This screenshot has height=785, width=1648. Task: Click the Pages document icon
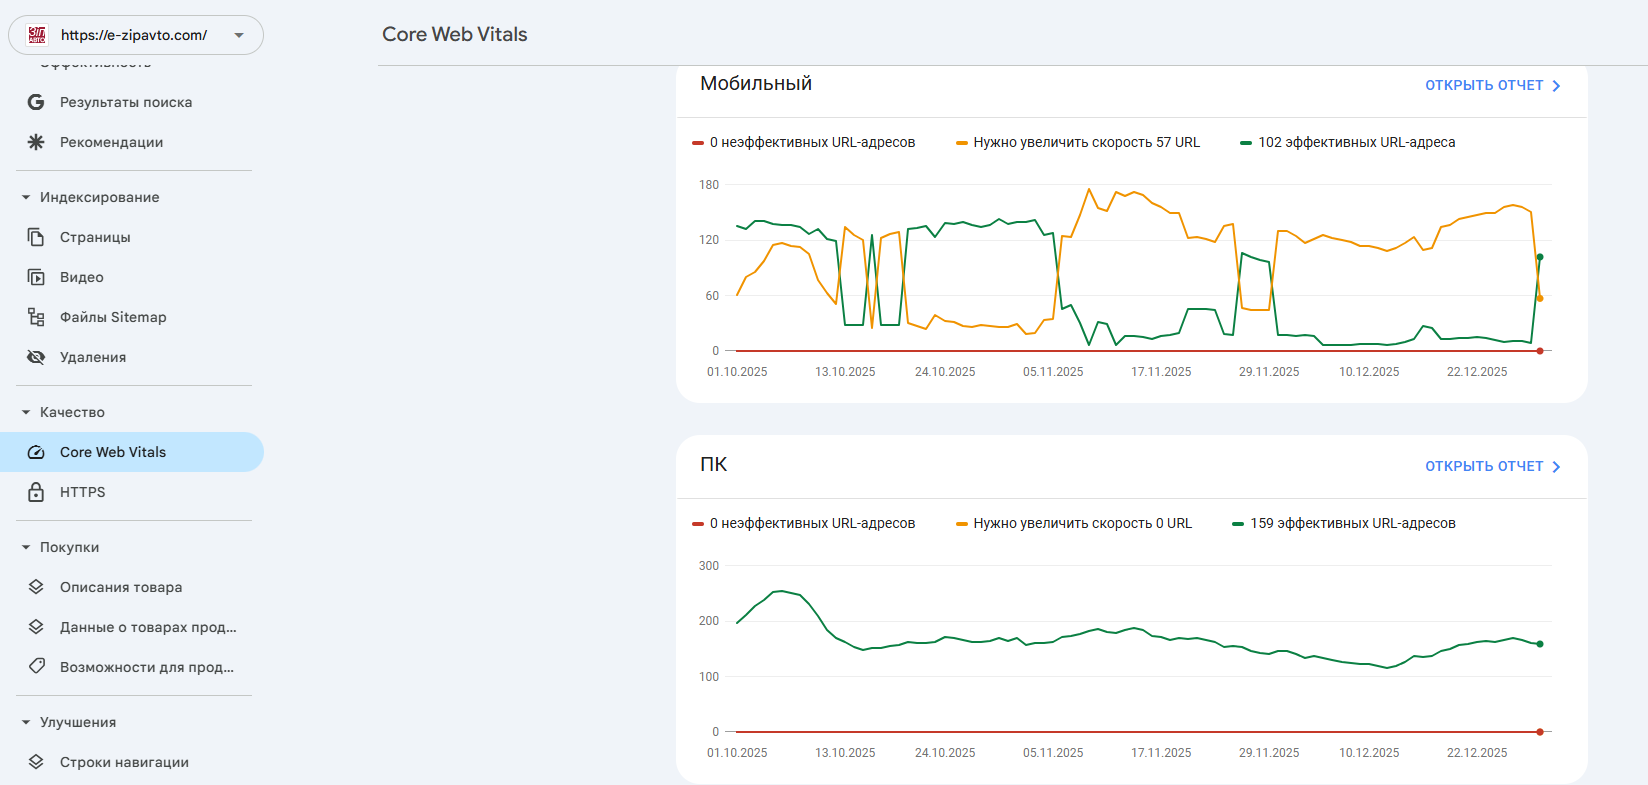tap(36, 237)
